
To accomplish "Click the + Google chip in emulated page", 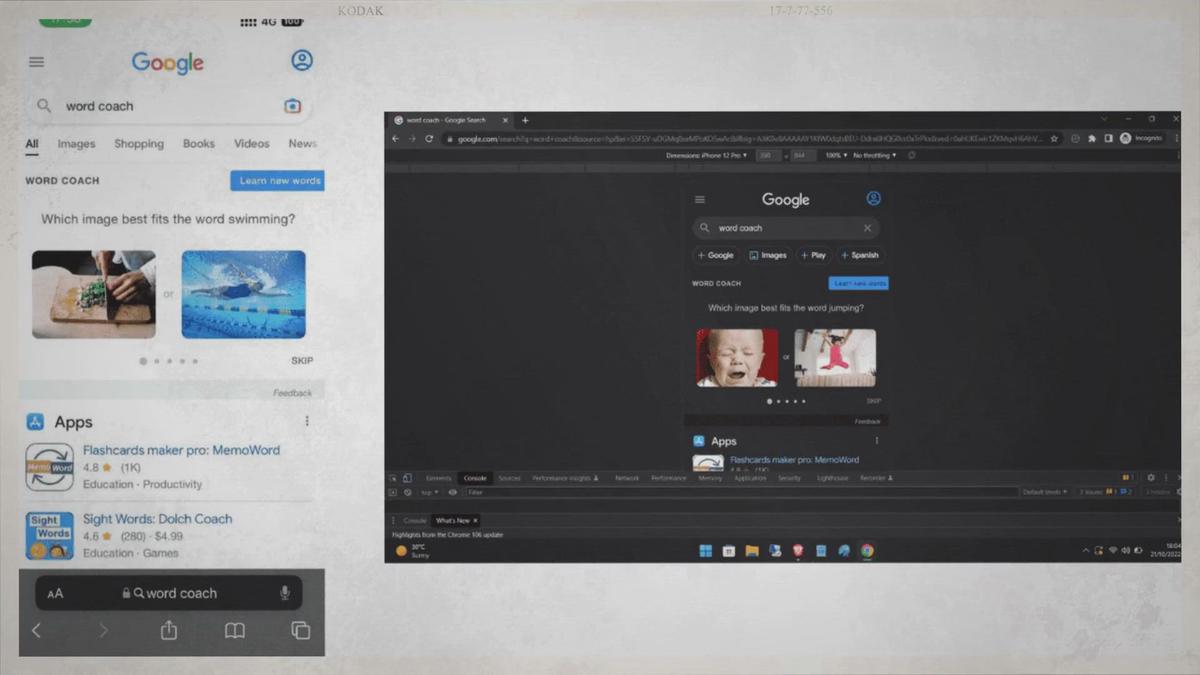I will (716, 255).
